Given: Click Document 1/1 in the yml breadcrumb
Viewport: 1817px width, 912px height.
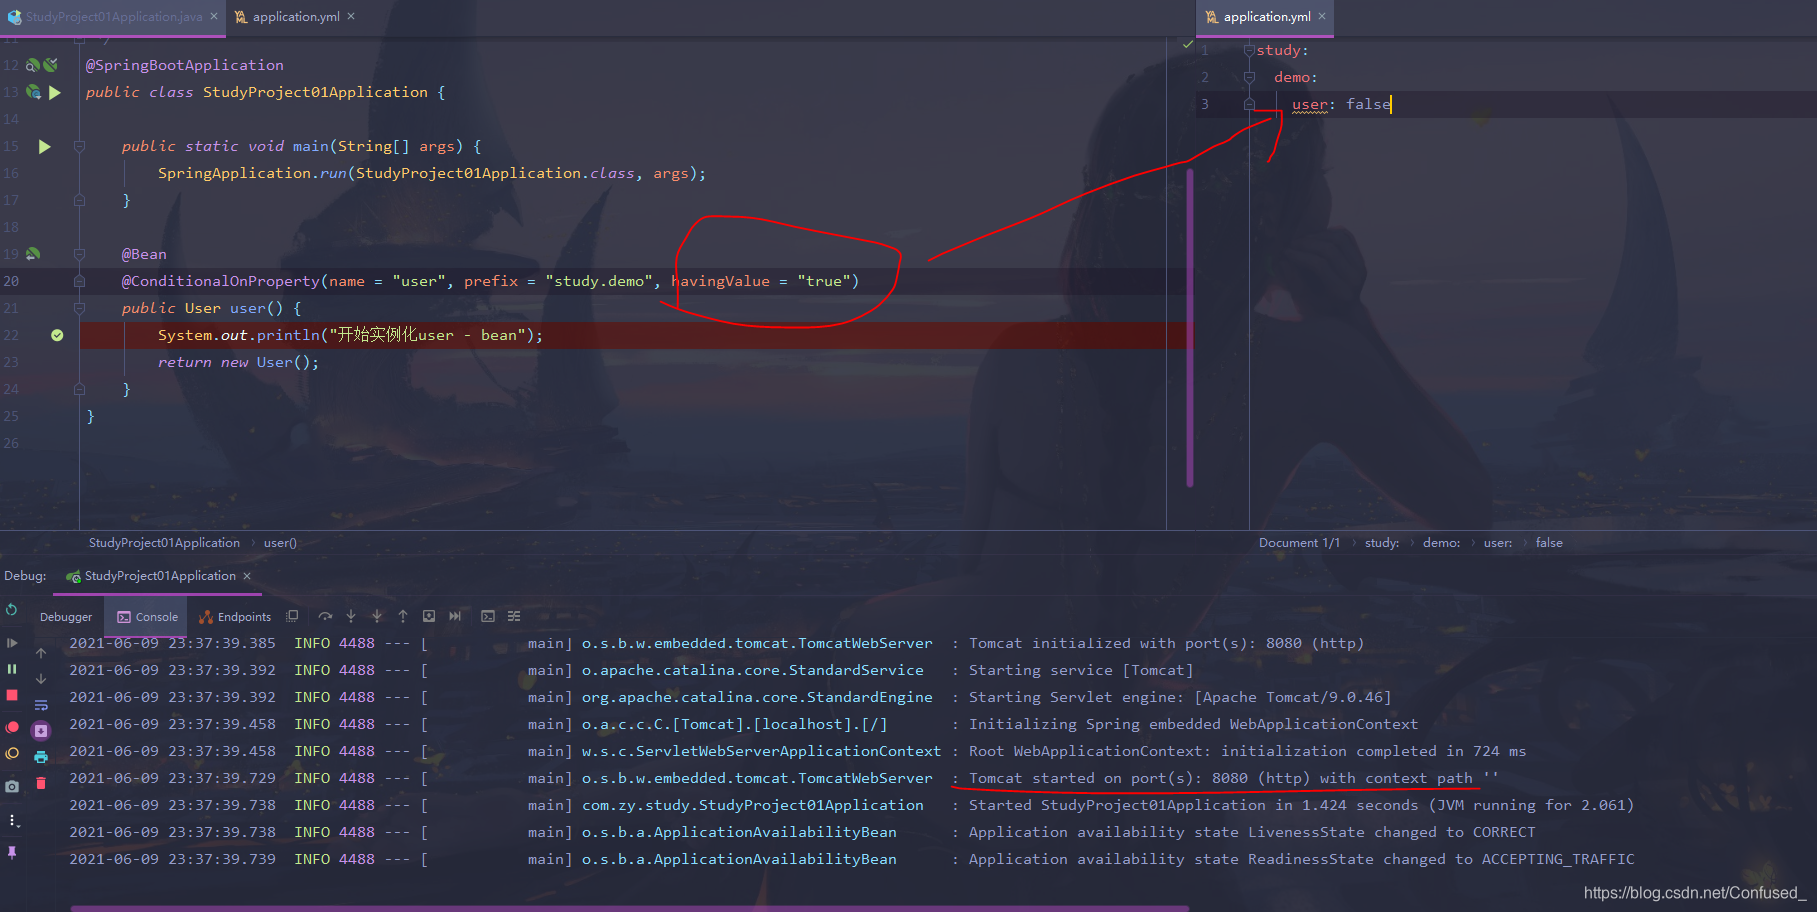Looking at the screenshot, I should coord(1299,543).
